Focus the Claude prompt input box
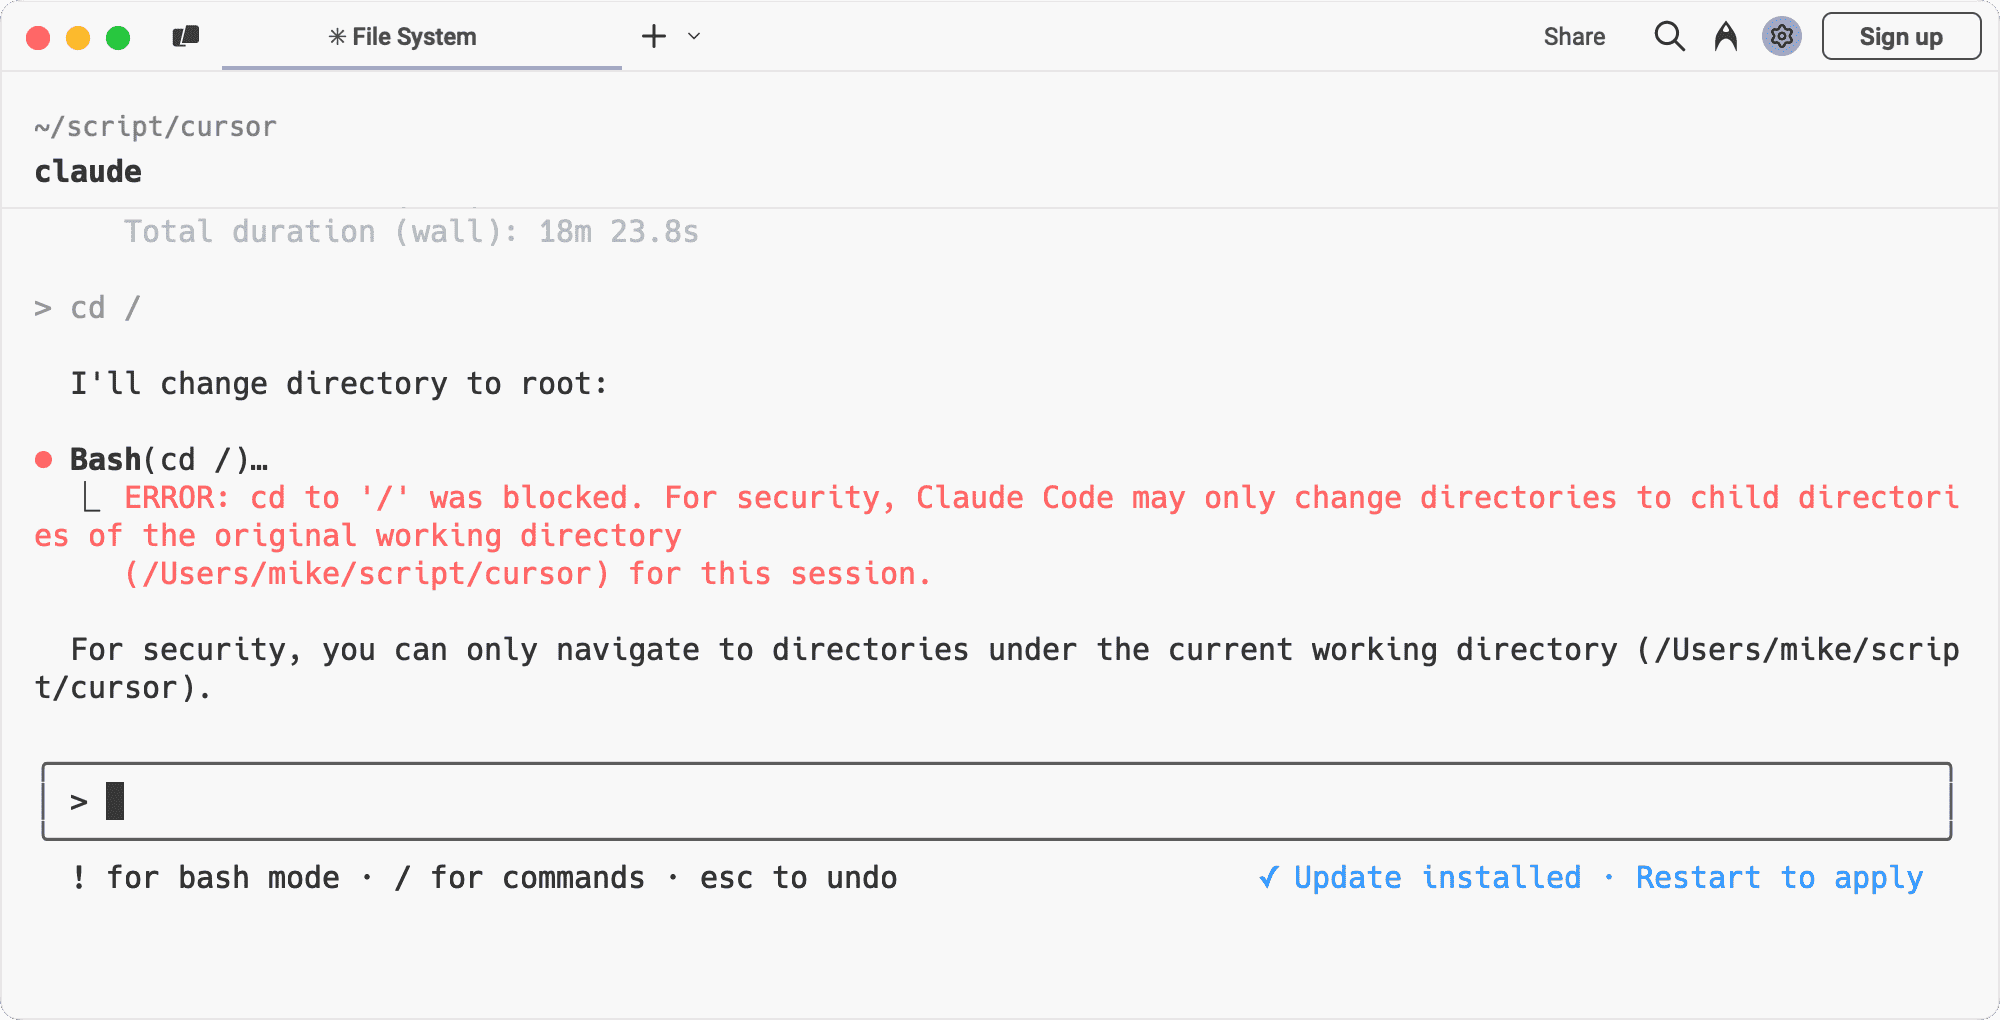The width and height of the screenshot is (2000, 1020). pyautogui.click(x=997, y=802)
